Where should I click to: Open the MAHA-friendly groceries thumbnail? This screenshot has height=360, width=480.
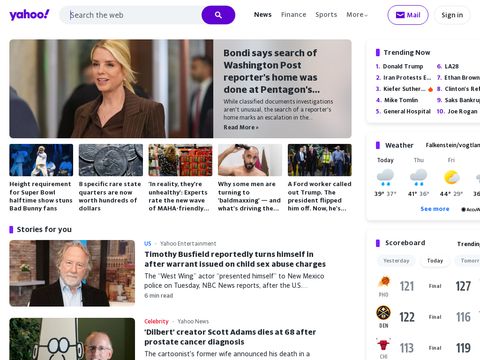tap(180, 160)
